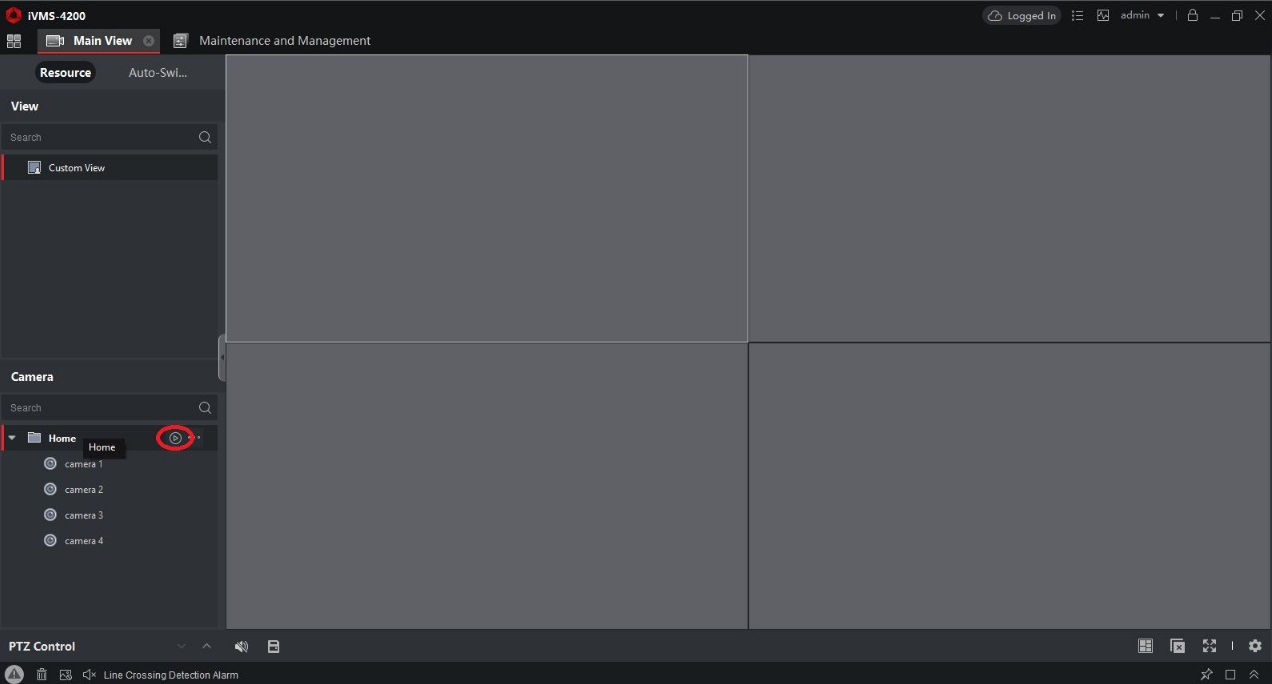
Task: Enter full screen mode icon
Action: pyautogui.click(x=1209, y=646)
